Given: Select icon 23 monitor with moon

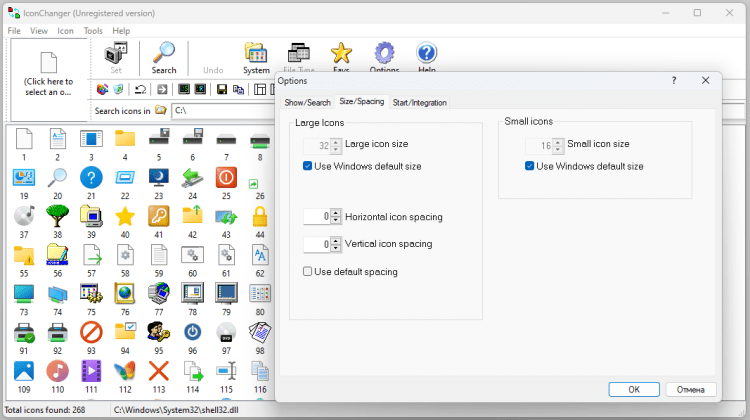Looking at the screenshot, I should (x=159, y=178).
